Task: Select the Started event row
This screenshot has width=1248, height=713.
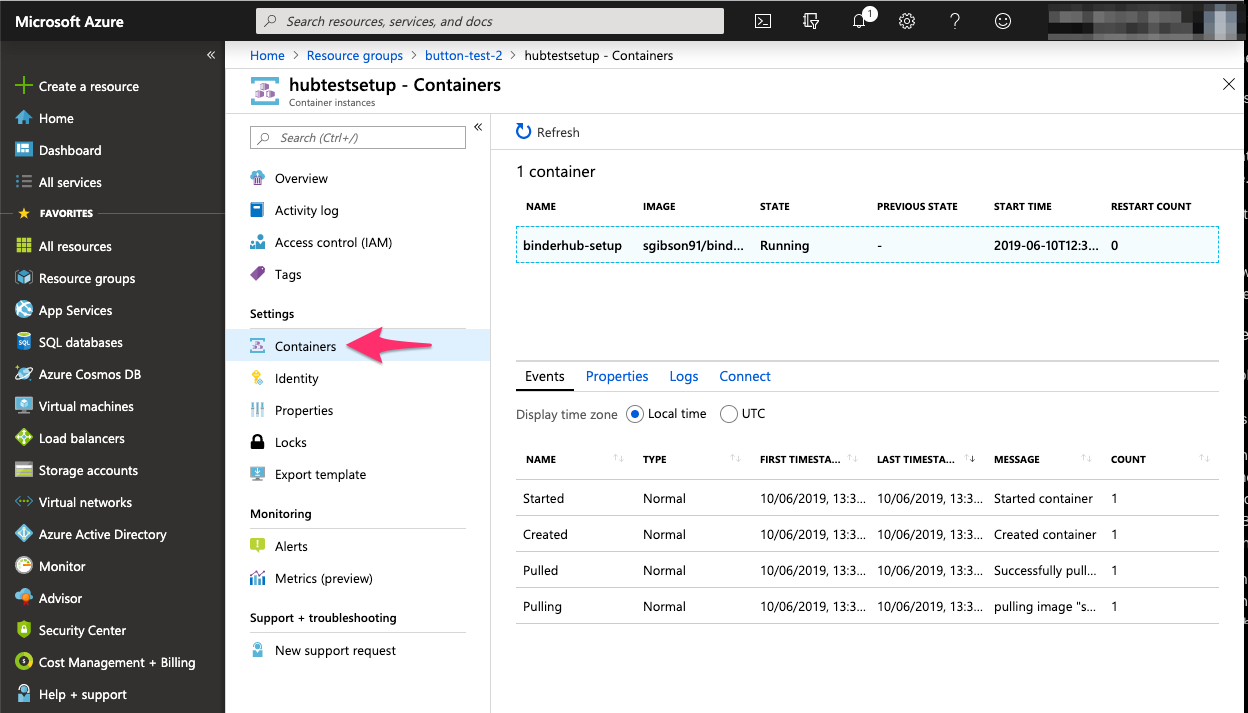Action: (867, 498)
